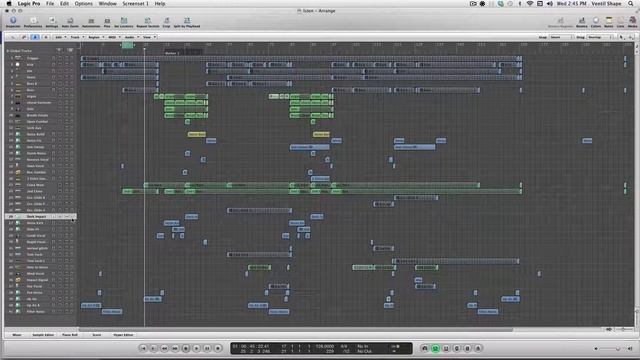Open the Track dropdown menu
The height and width of the screenshot is (360, 640).
tap(77, 37)
